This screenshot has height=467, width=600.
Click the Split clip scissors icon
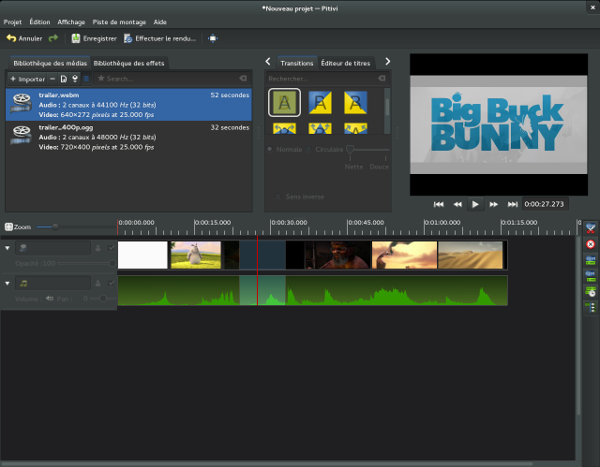[590, 229]
